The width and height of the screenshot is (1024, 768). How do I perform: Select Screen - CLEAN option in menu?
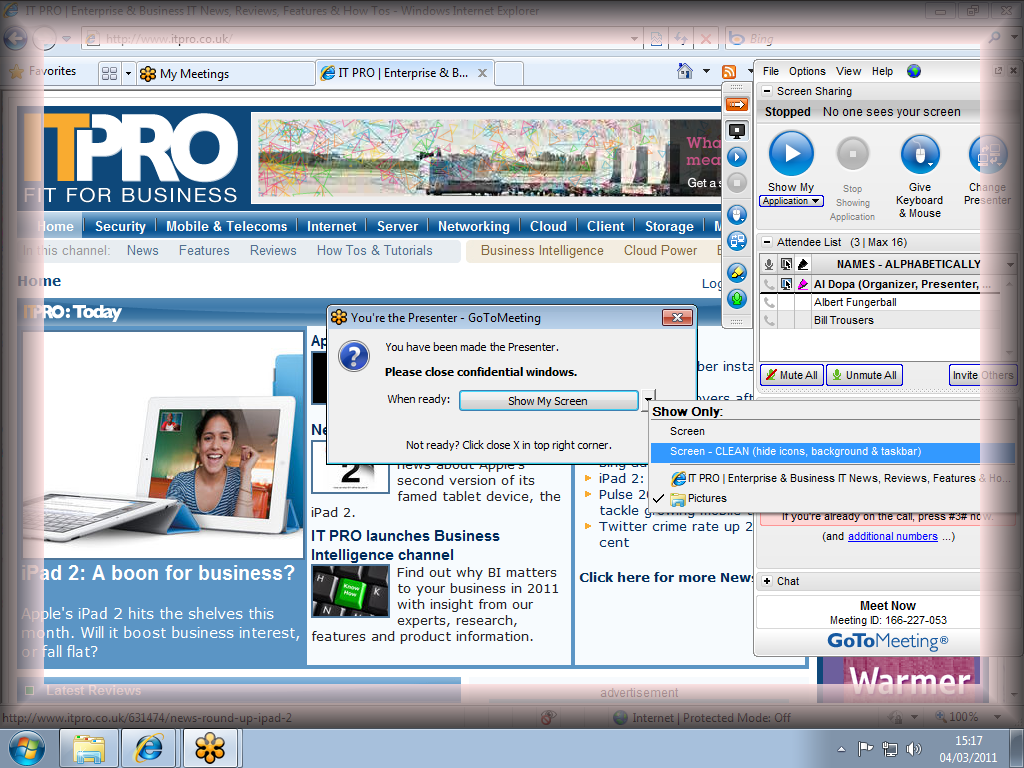(833, 452)
